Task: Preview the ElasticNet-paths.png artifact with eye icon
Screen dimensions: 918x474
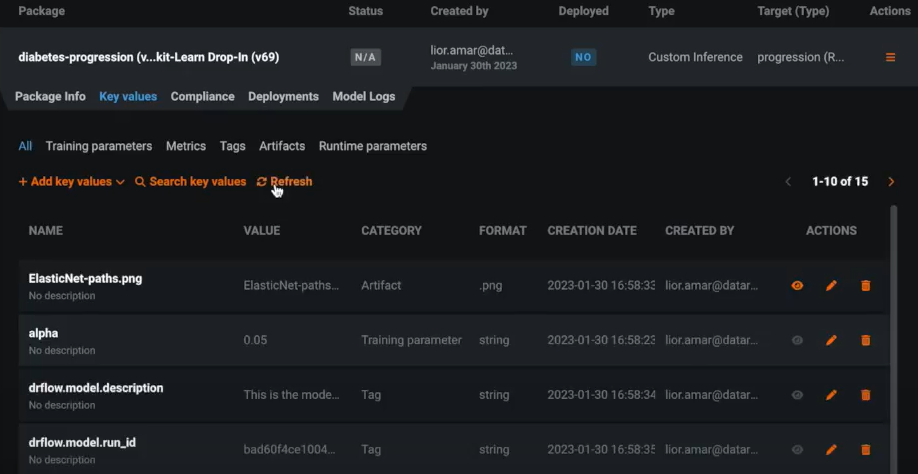Action: point(797,286)
